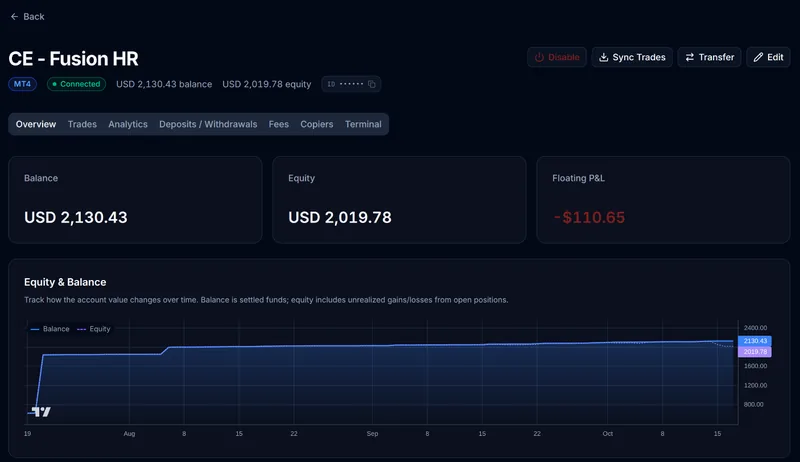
Task: Go back using the Back arrow link
Action: click(x=27, y=16)
